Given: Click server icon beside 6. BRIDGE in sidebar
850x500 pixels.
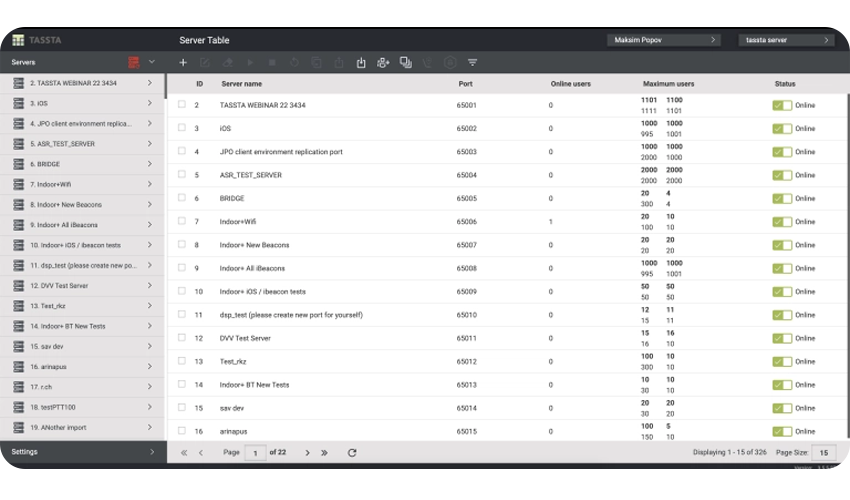Looking at the screenshot, I should [x=18, y=164].
